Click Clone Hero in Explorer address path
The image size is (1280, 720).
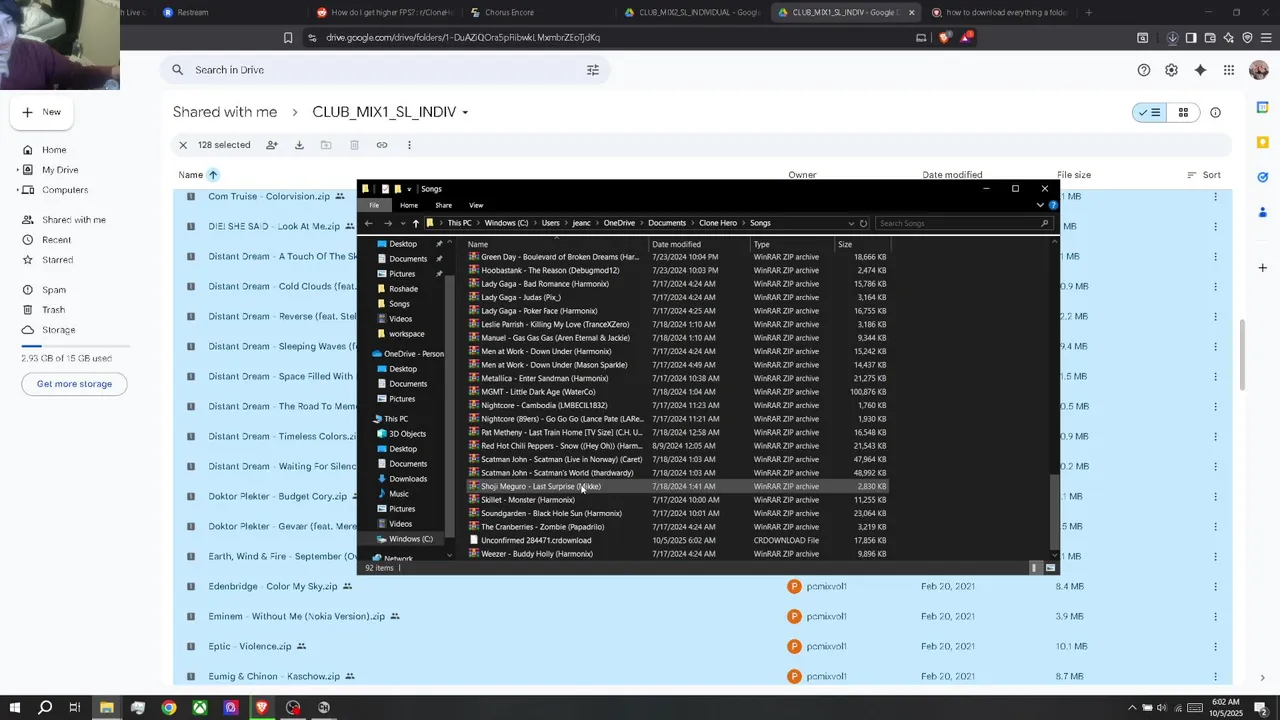[717, 223]
